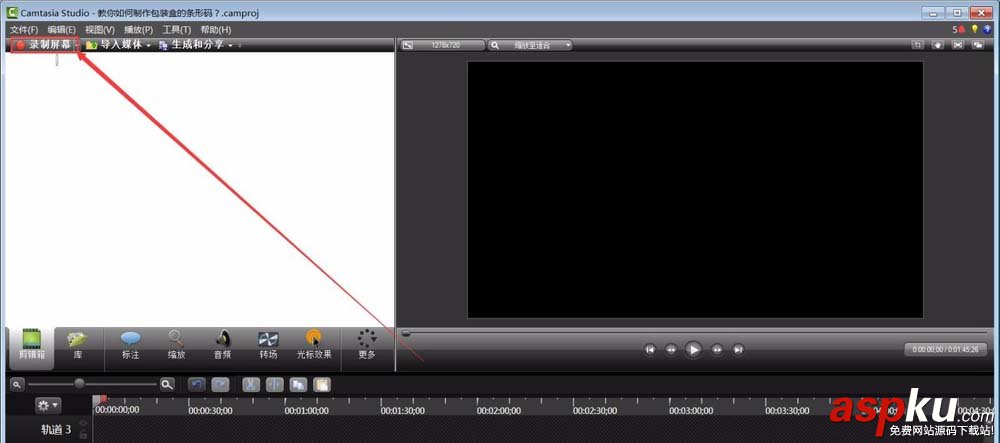Viewport: 1000px width, 443px height.
Task: Open the timeline settings gear dropdown
Action: [48, 405]
